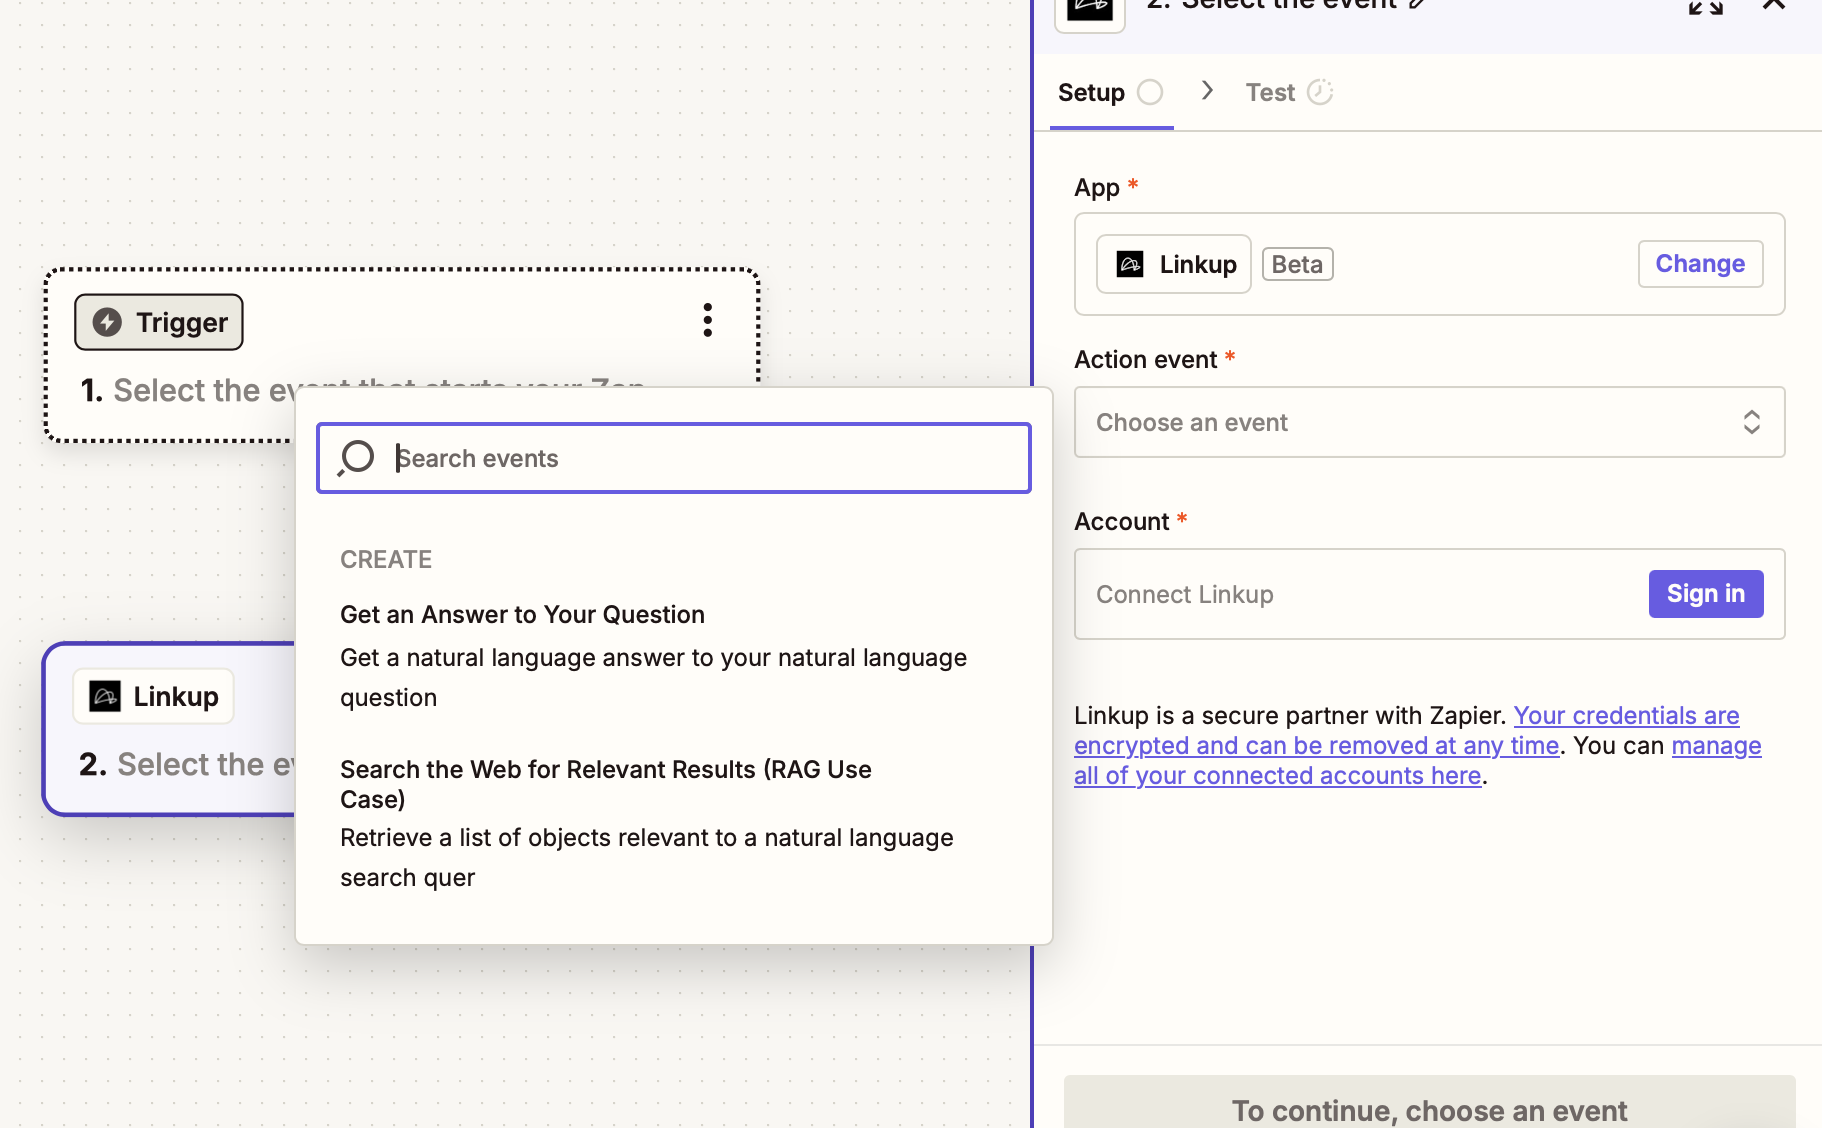
Task: Click the Linkup app chip in App field
Action: (x=1173, y=264)
